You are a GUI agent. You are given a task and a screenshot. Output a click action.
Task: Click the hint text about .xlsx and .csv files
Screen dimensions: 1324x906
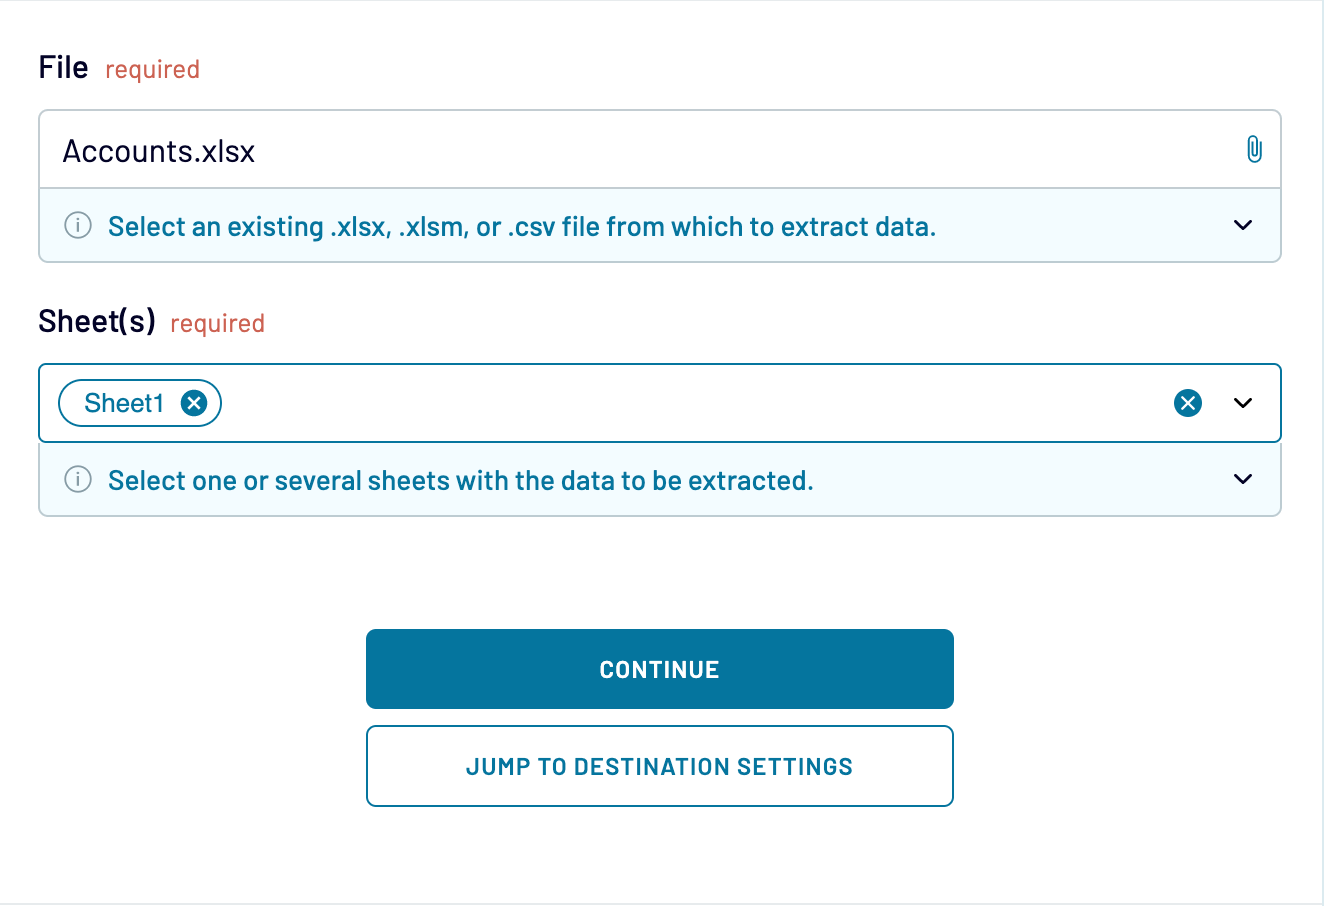pos(520,226)
